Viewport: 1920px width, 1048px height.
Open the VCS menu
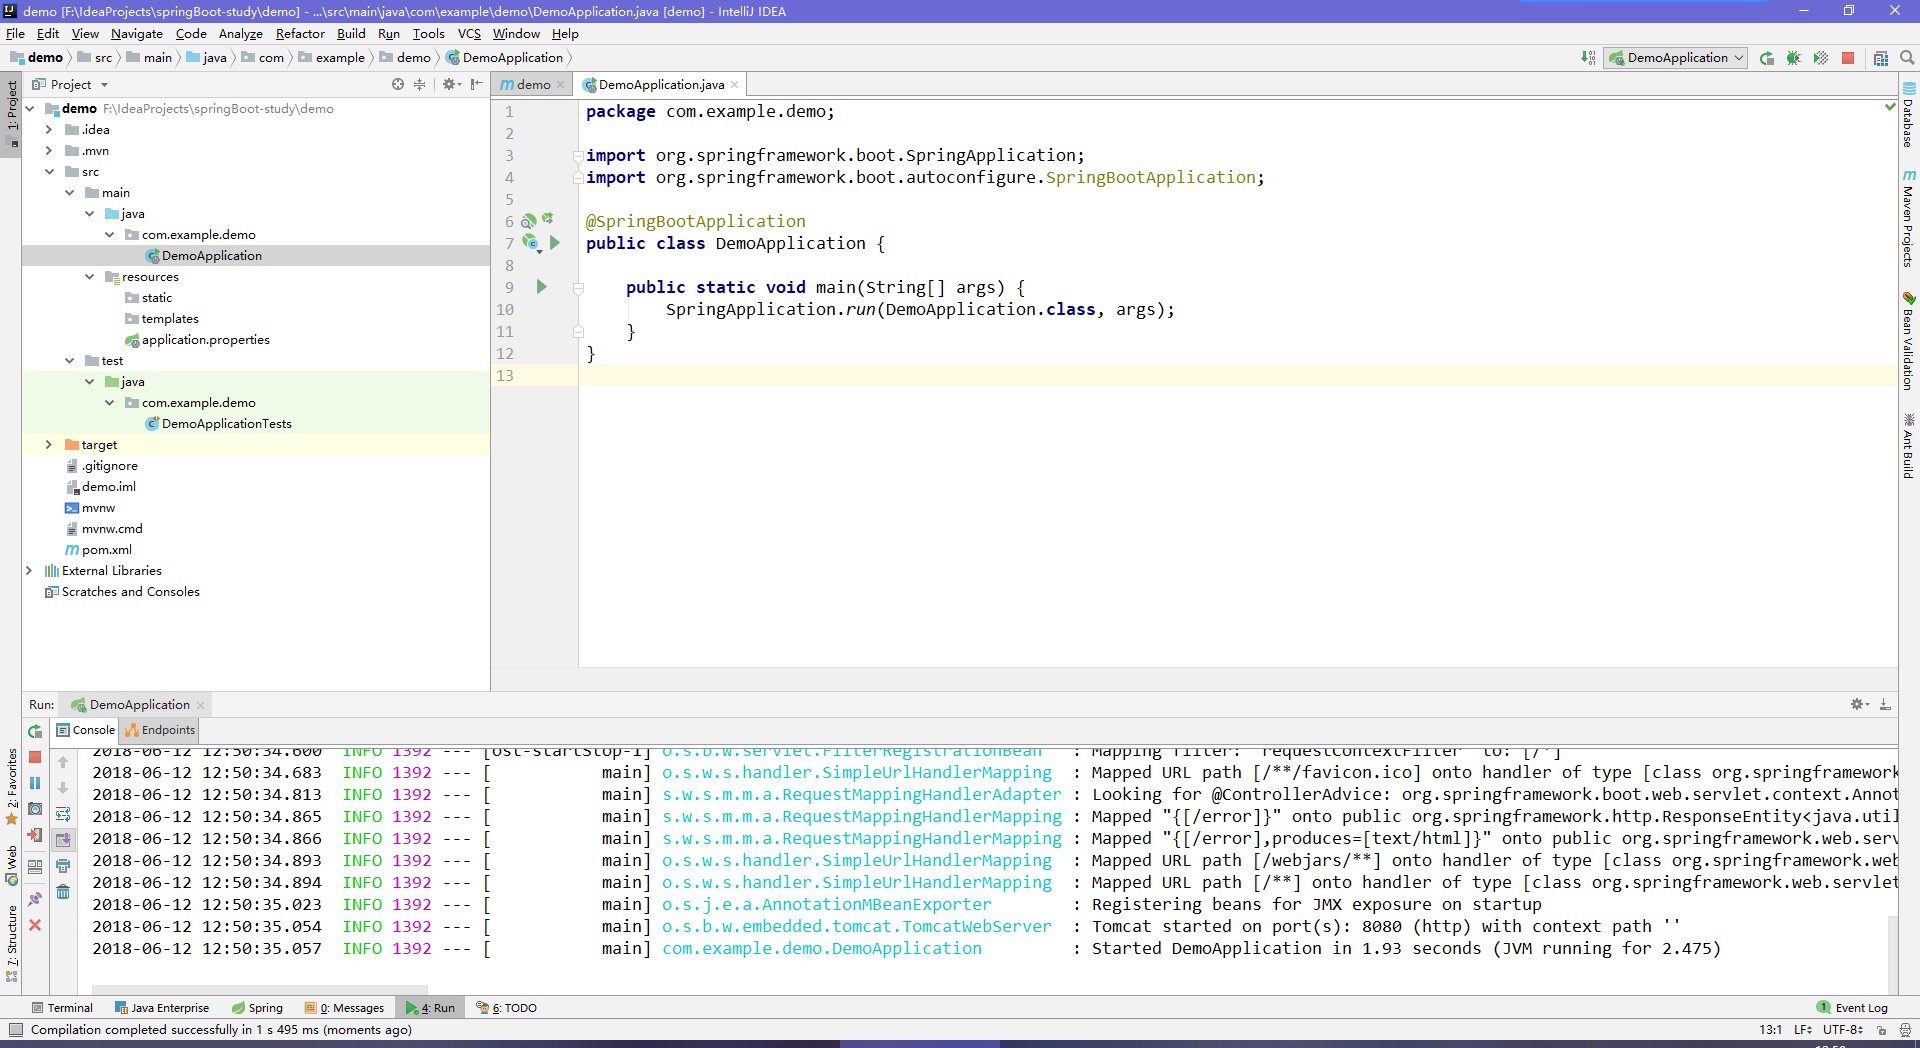pyautogui.click(x=469, y=34)
